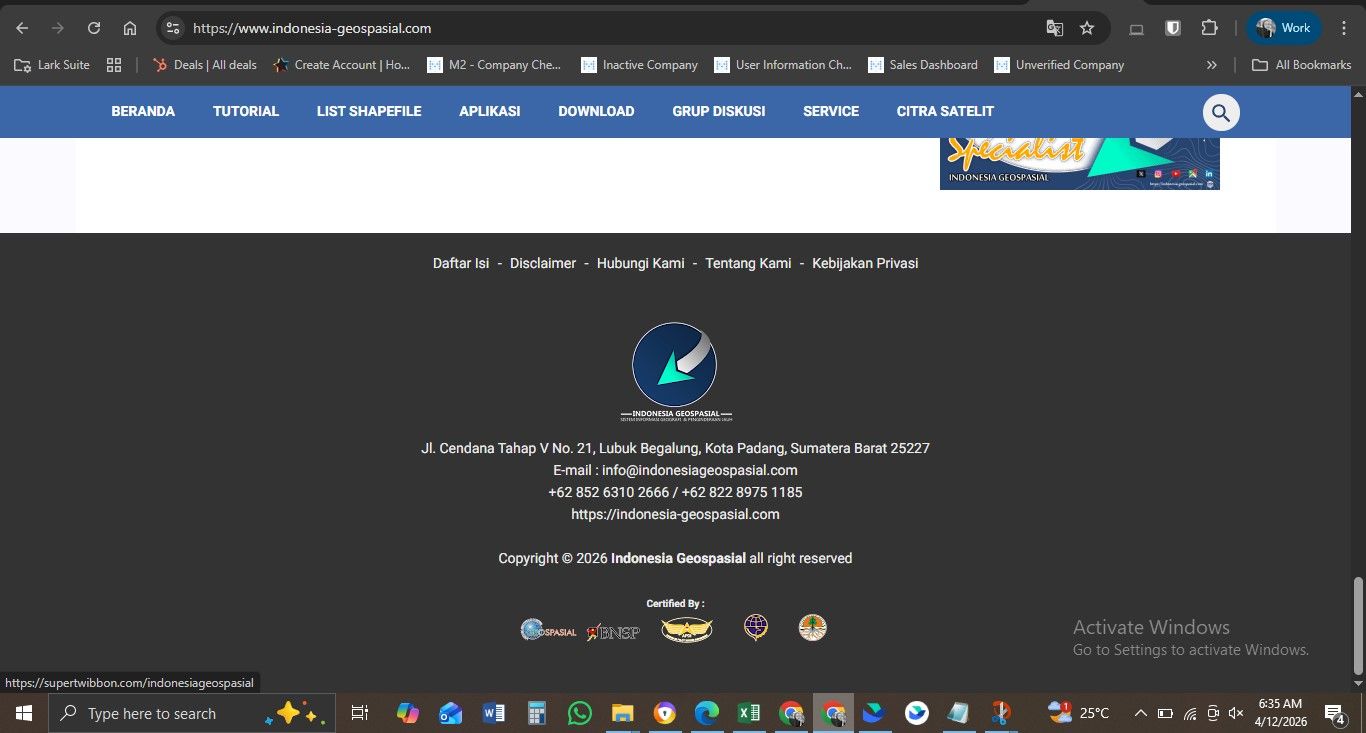View site information icon in address bar
Image resolution: width=1366 pixels, height=733 pixels.
tap(172, 28)
